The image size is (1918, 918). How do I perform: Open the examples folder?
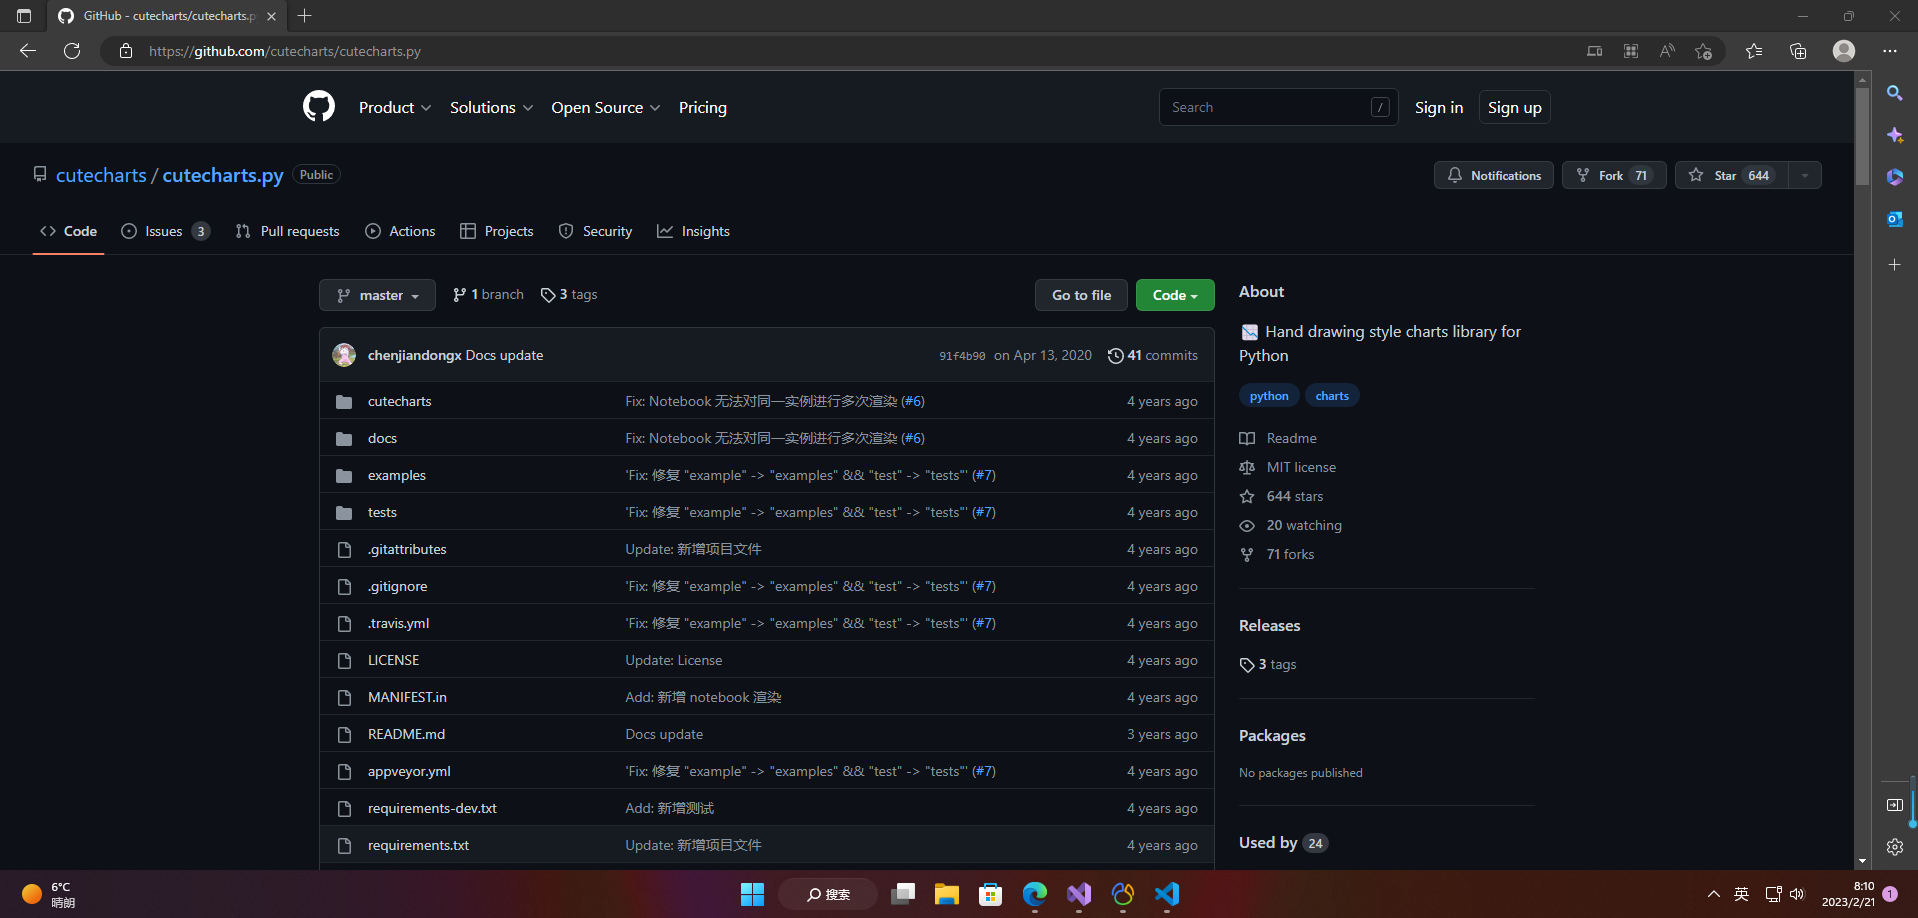pyautogui.click(x=397, y=475)
